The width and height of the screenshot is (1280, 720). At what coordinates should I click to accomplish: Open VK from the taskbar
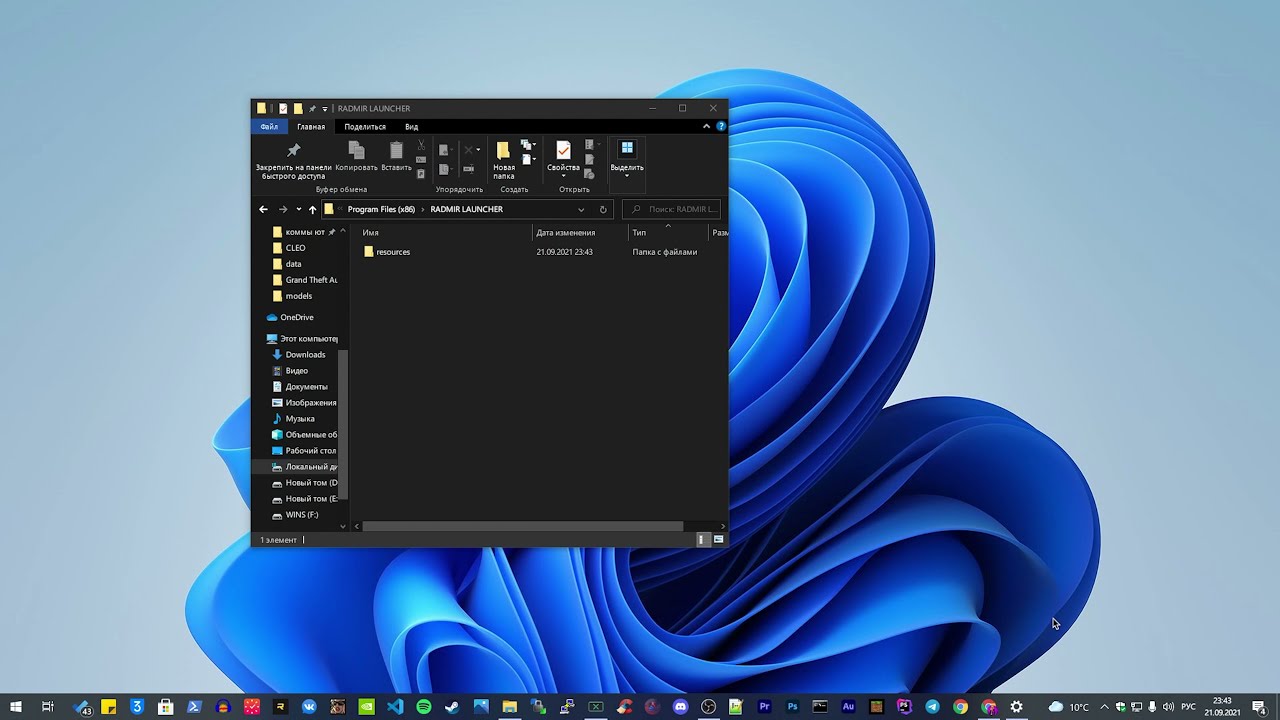pos(309,707)
